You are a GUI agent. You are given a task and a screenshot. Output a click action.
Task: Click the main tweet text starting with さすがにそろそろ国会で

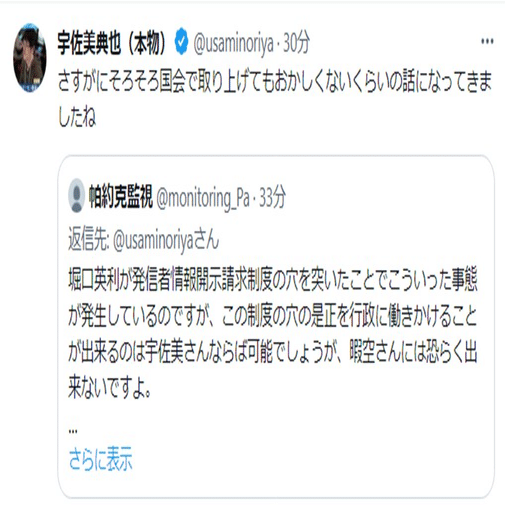[x=275, y=81]
